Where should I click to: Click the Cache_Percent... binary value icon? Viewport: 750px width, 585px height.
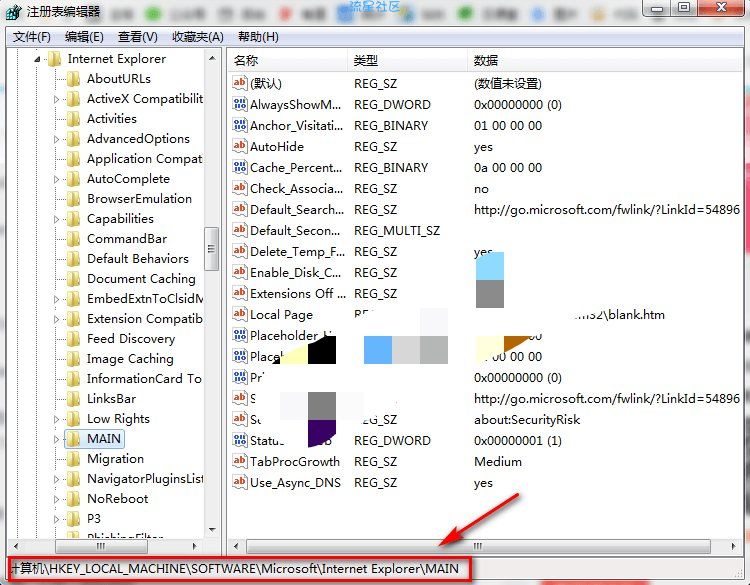(240, 167)
